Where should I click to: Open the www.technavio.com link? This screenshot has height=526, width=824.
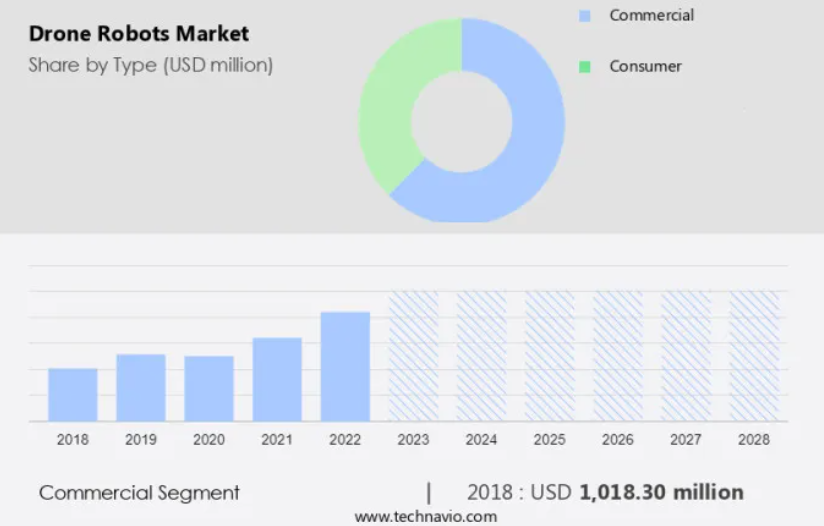(426, 517)
